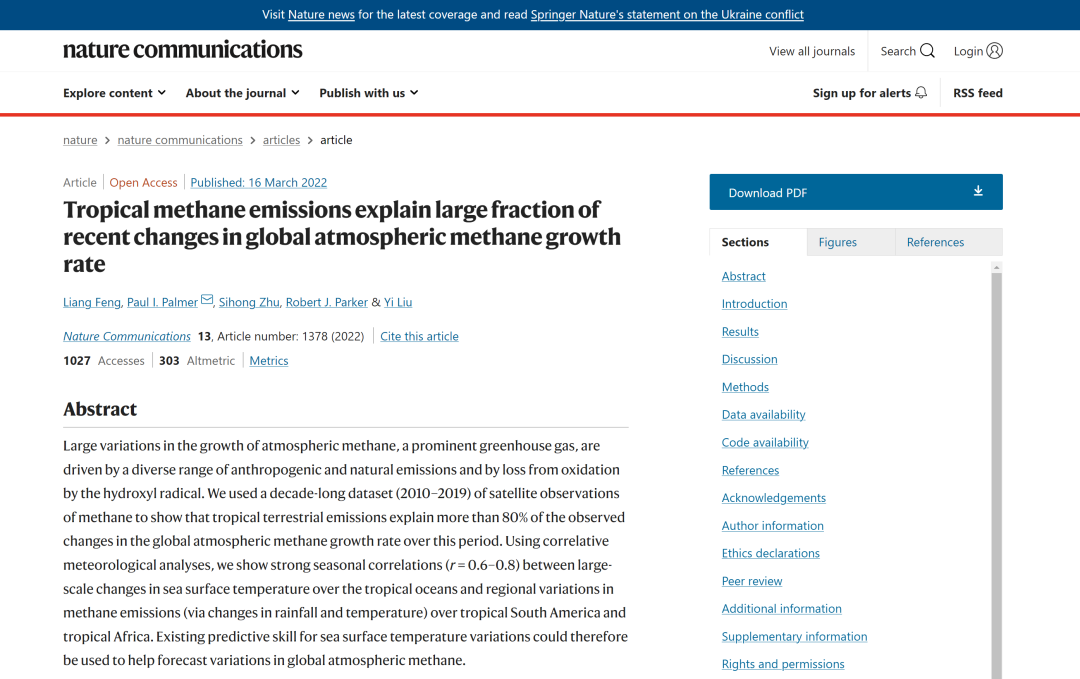This screenshot has height=679, width=1080.
Task: Jump to the Discussion section
Action: [x=749, y=359]
